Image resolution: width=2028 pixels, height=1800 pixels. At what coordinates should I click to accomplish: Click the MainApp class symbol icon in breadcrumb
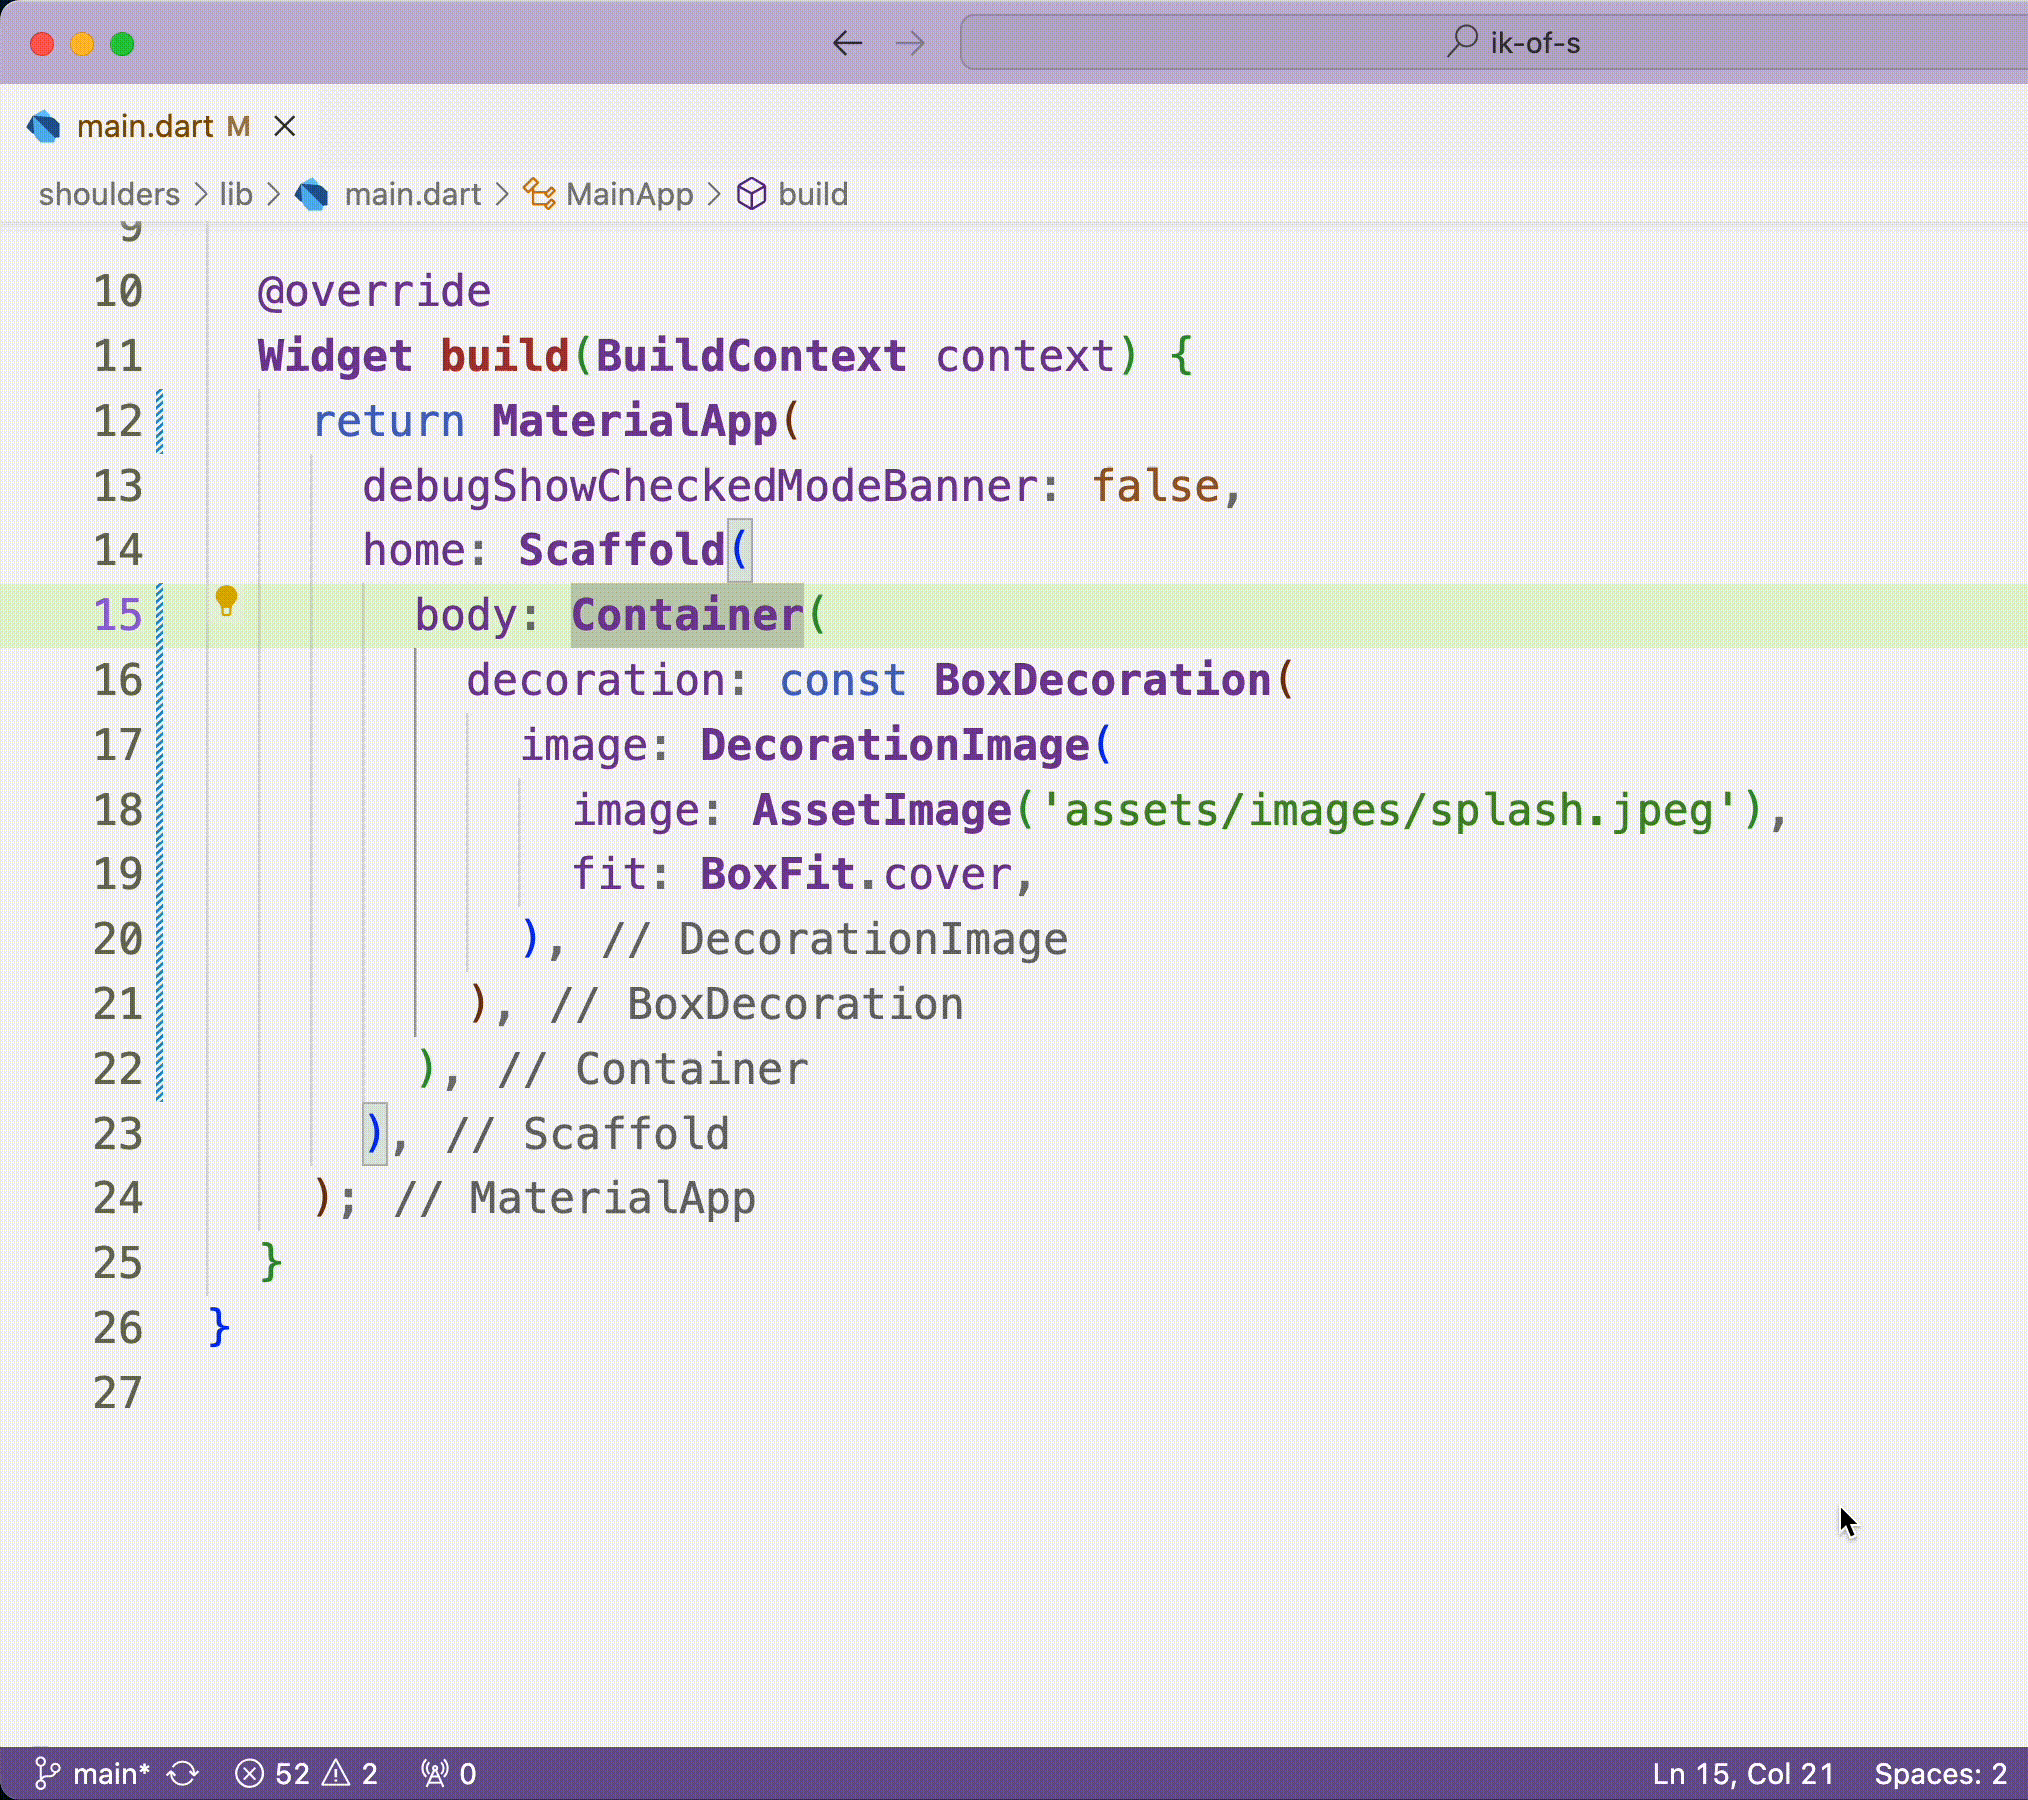539,194
